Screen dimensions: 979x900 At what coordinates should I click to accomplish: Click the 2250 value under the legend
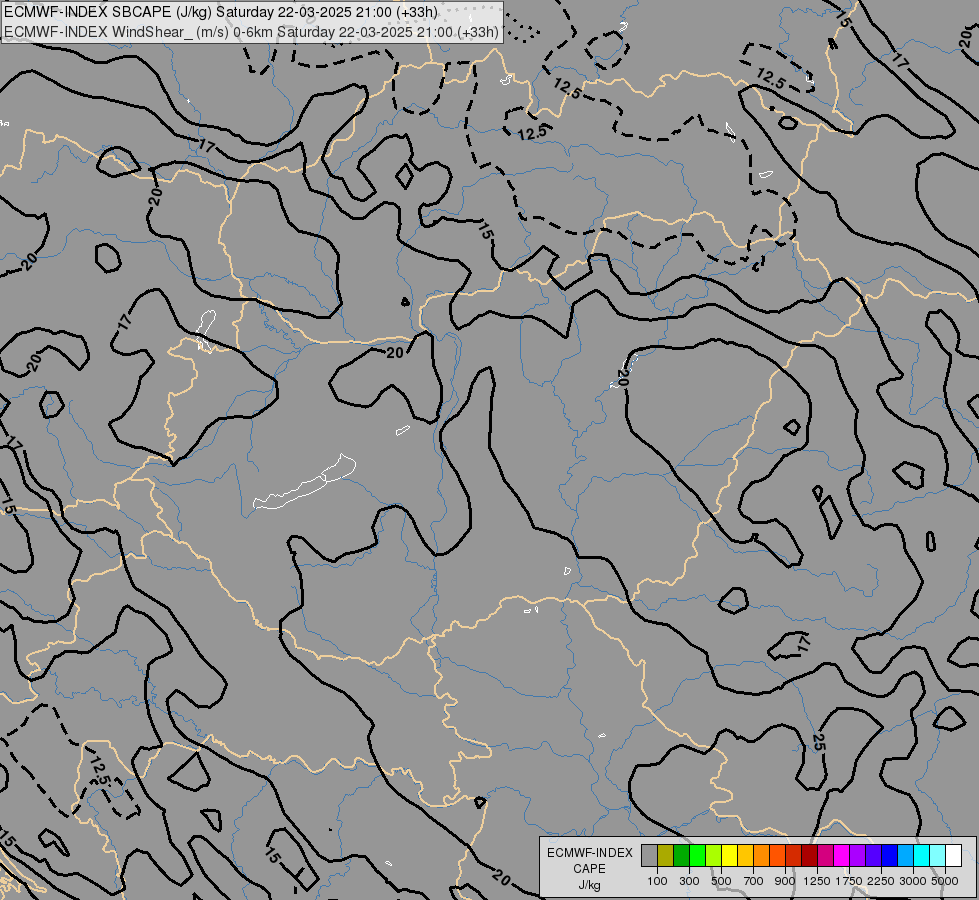[x=881, y=881]
